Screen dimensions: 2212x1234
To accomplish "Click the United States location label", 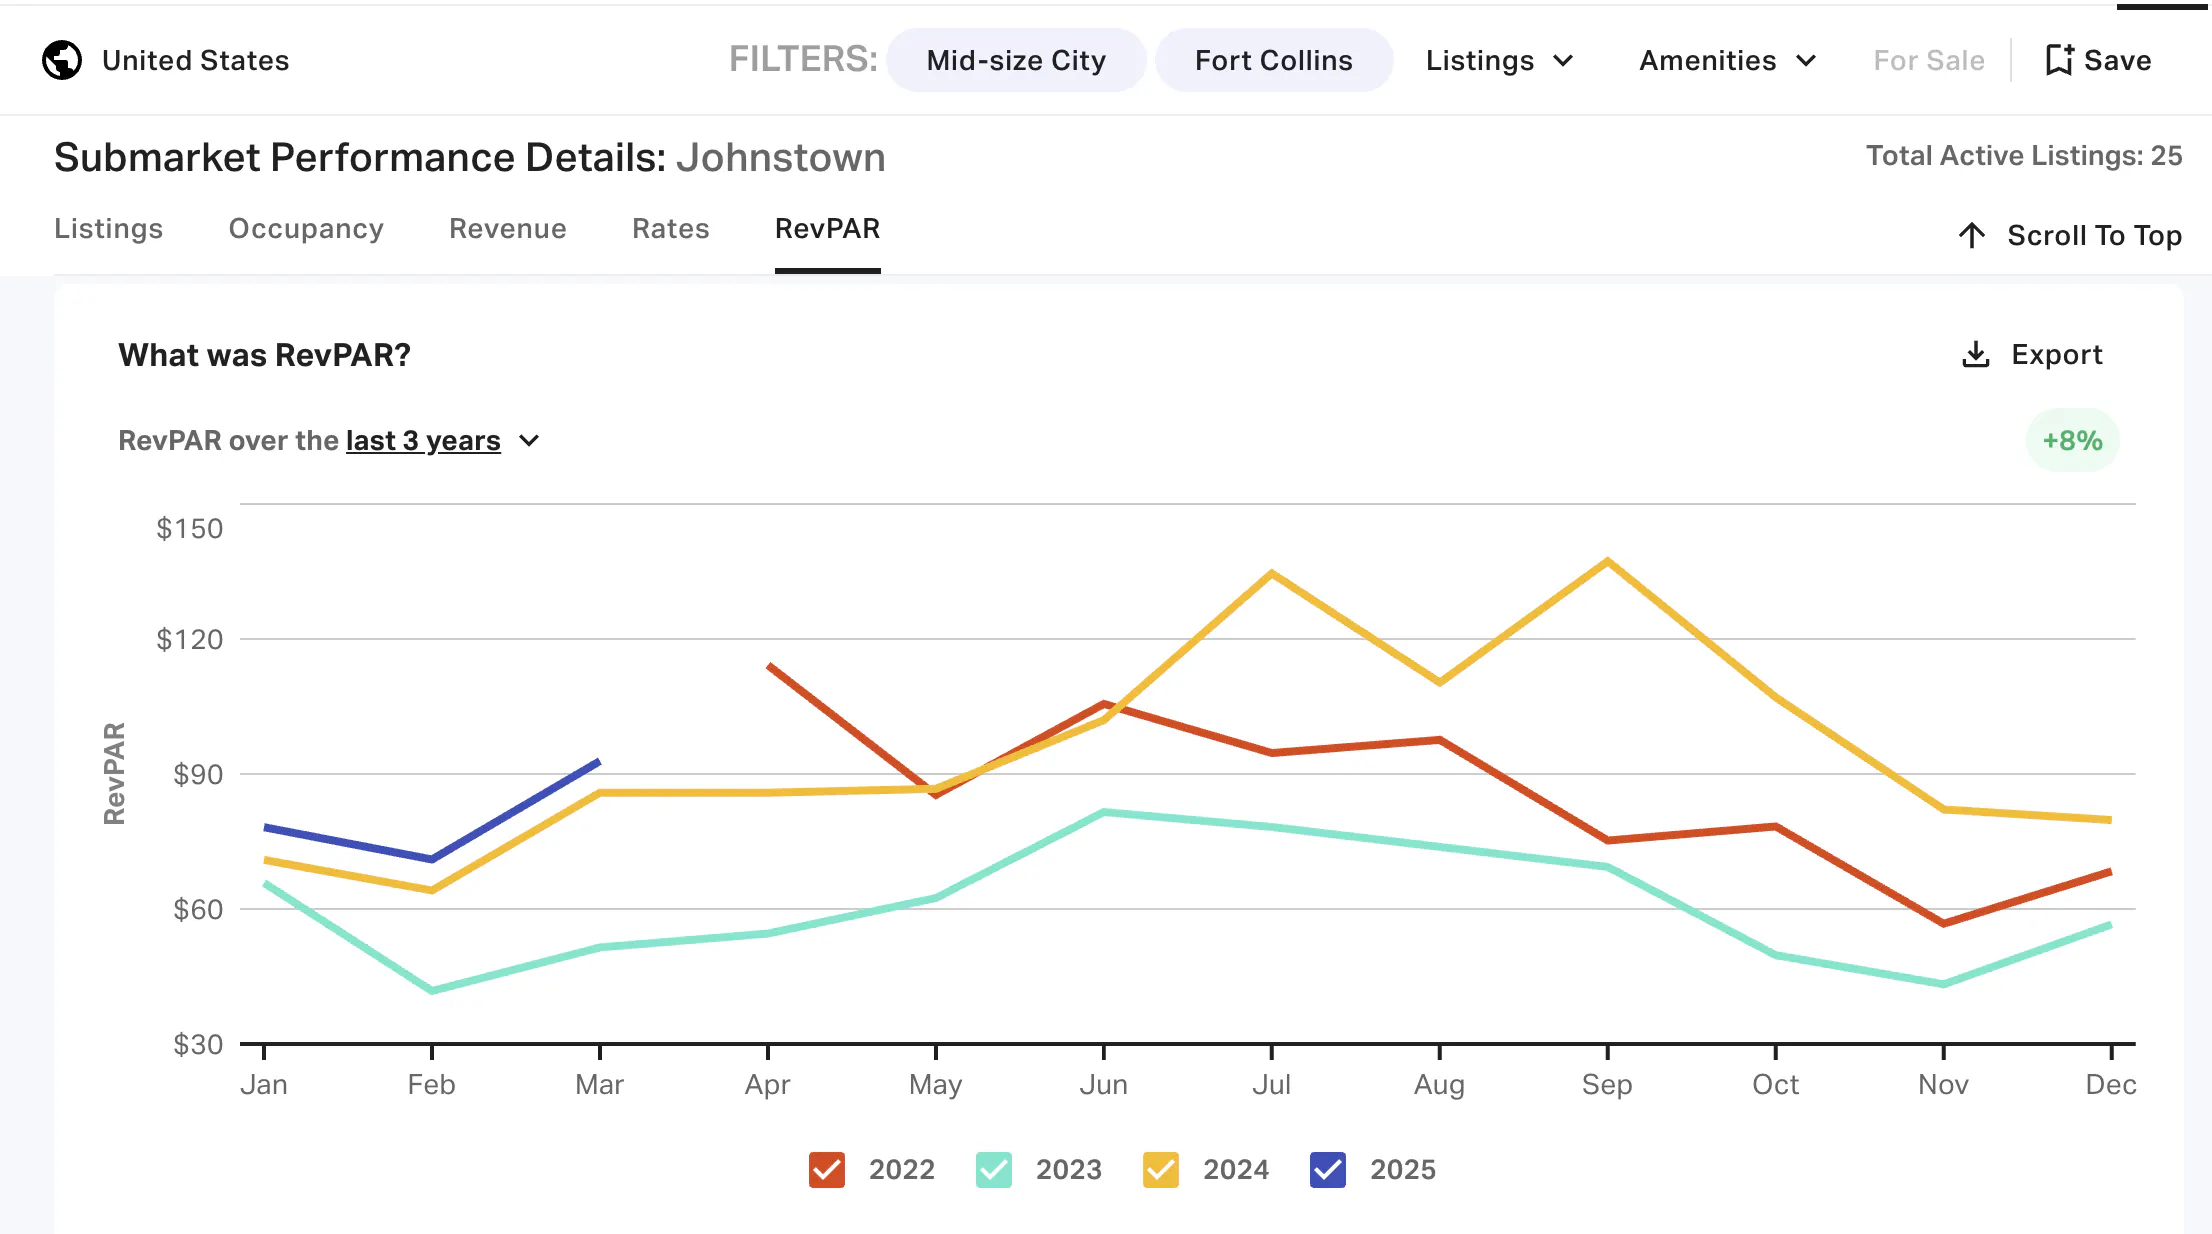I will click(196, 61).
